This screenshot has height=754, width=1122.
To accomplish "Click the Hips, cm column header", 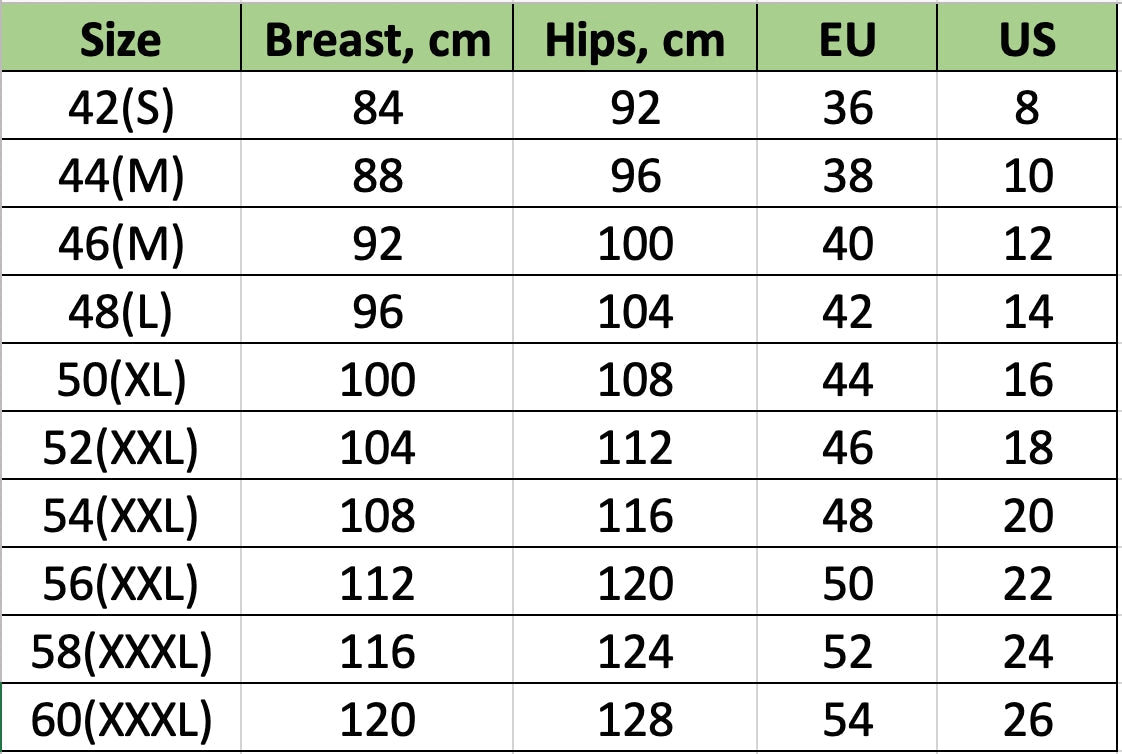I will click(x=635, y=39).
